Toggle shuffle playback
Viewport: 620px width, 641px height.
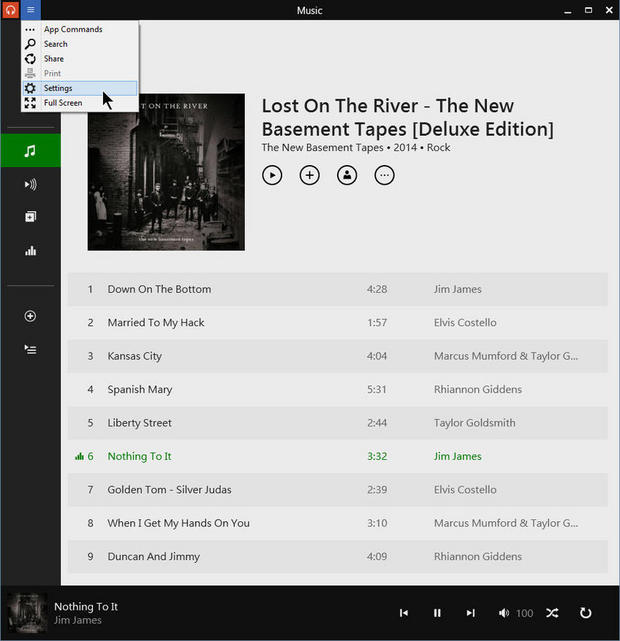coord(552,613)
